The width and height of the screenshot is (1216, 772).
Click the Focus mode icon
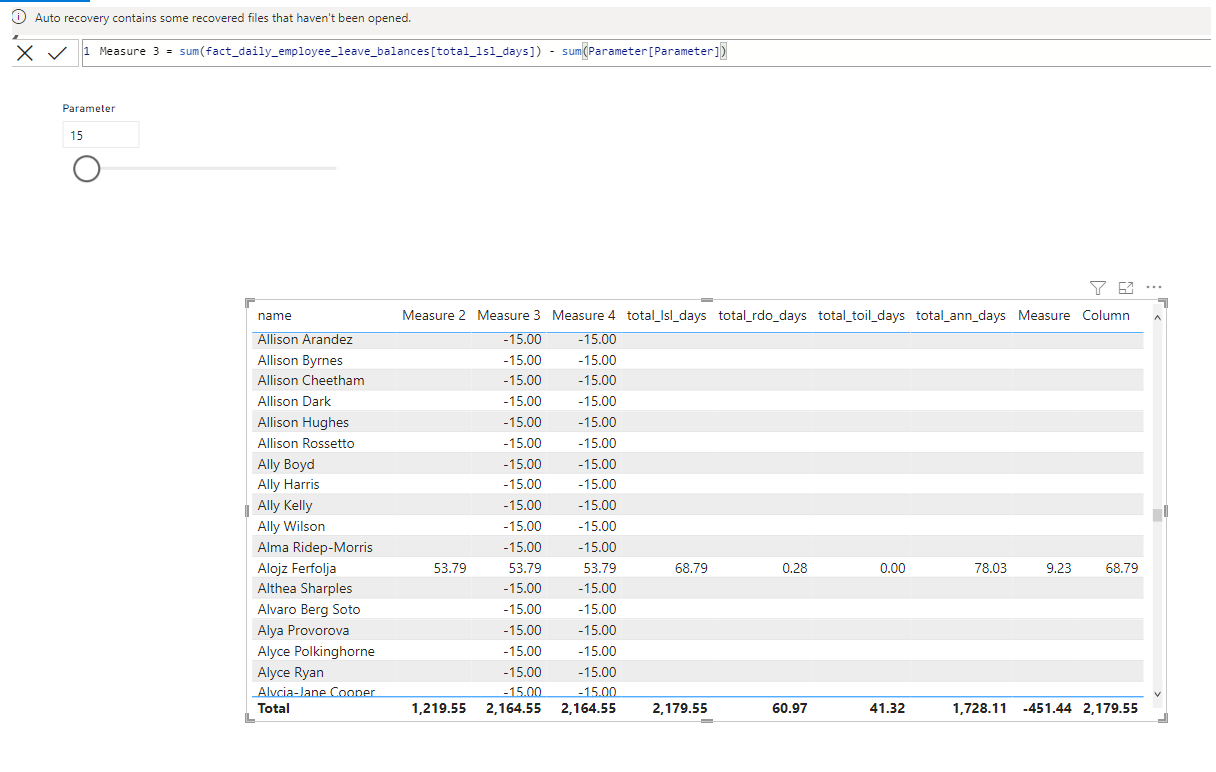(1126, 288)
